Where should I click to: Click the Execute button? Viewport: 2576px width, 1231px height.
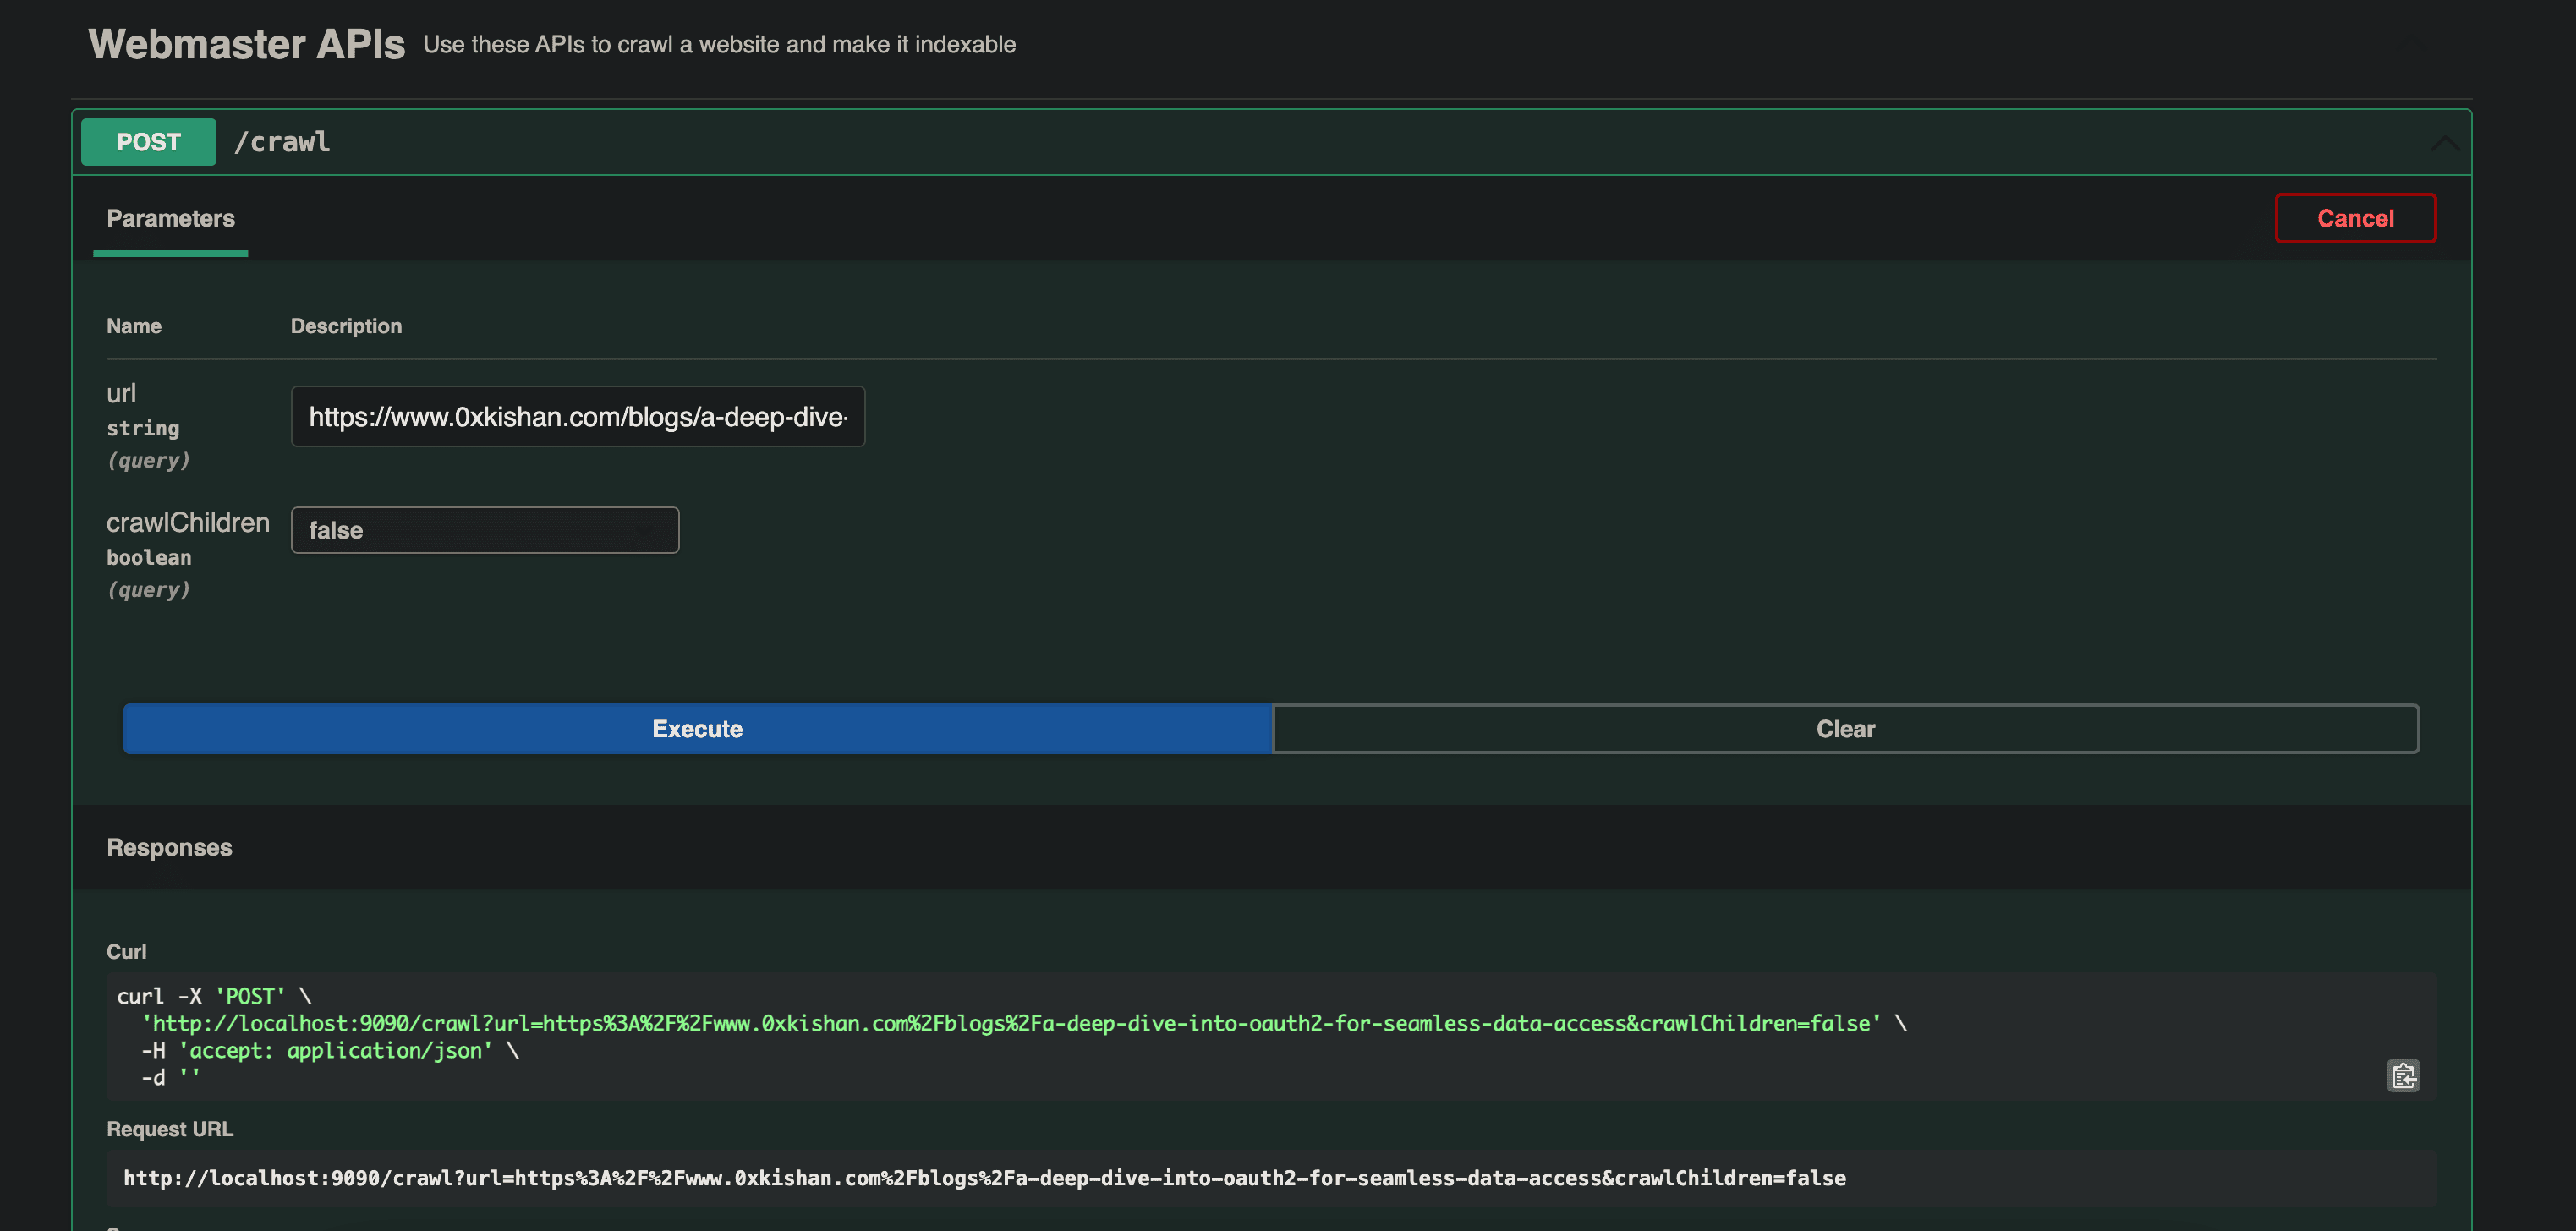coord(697,729)
